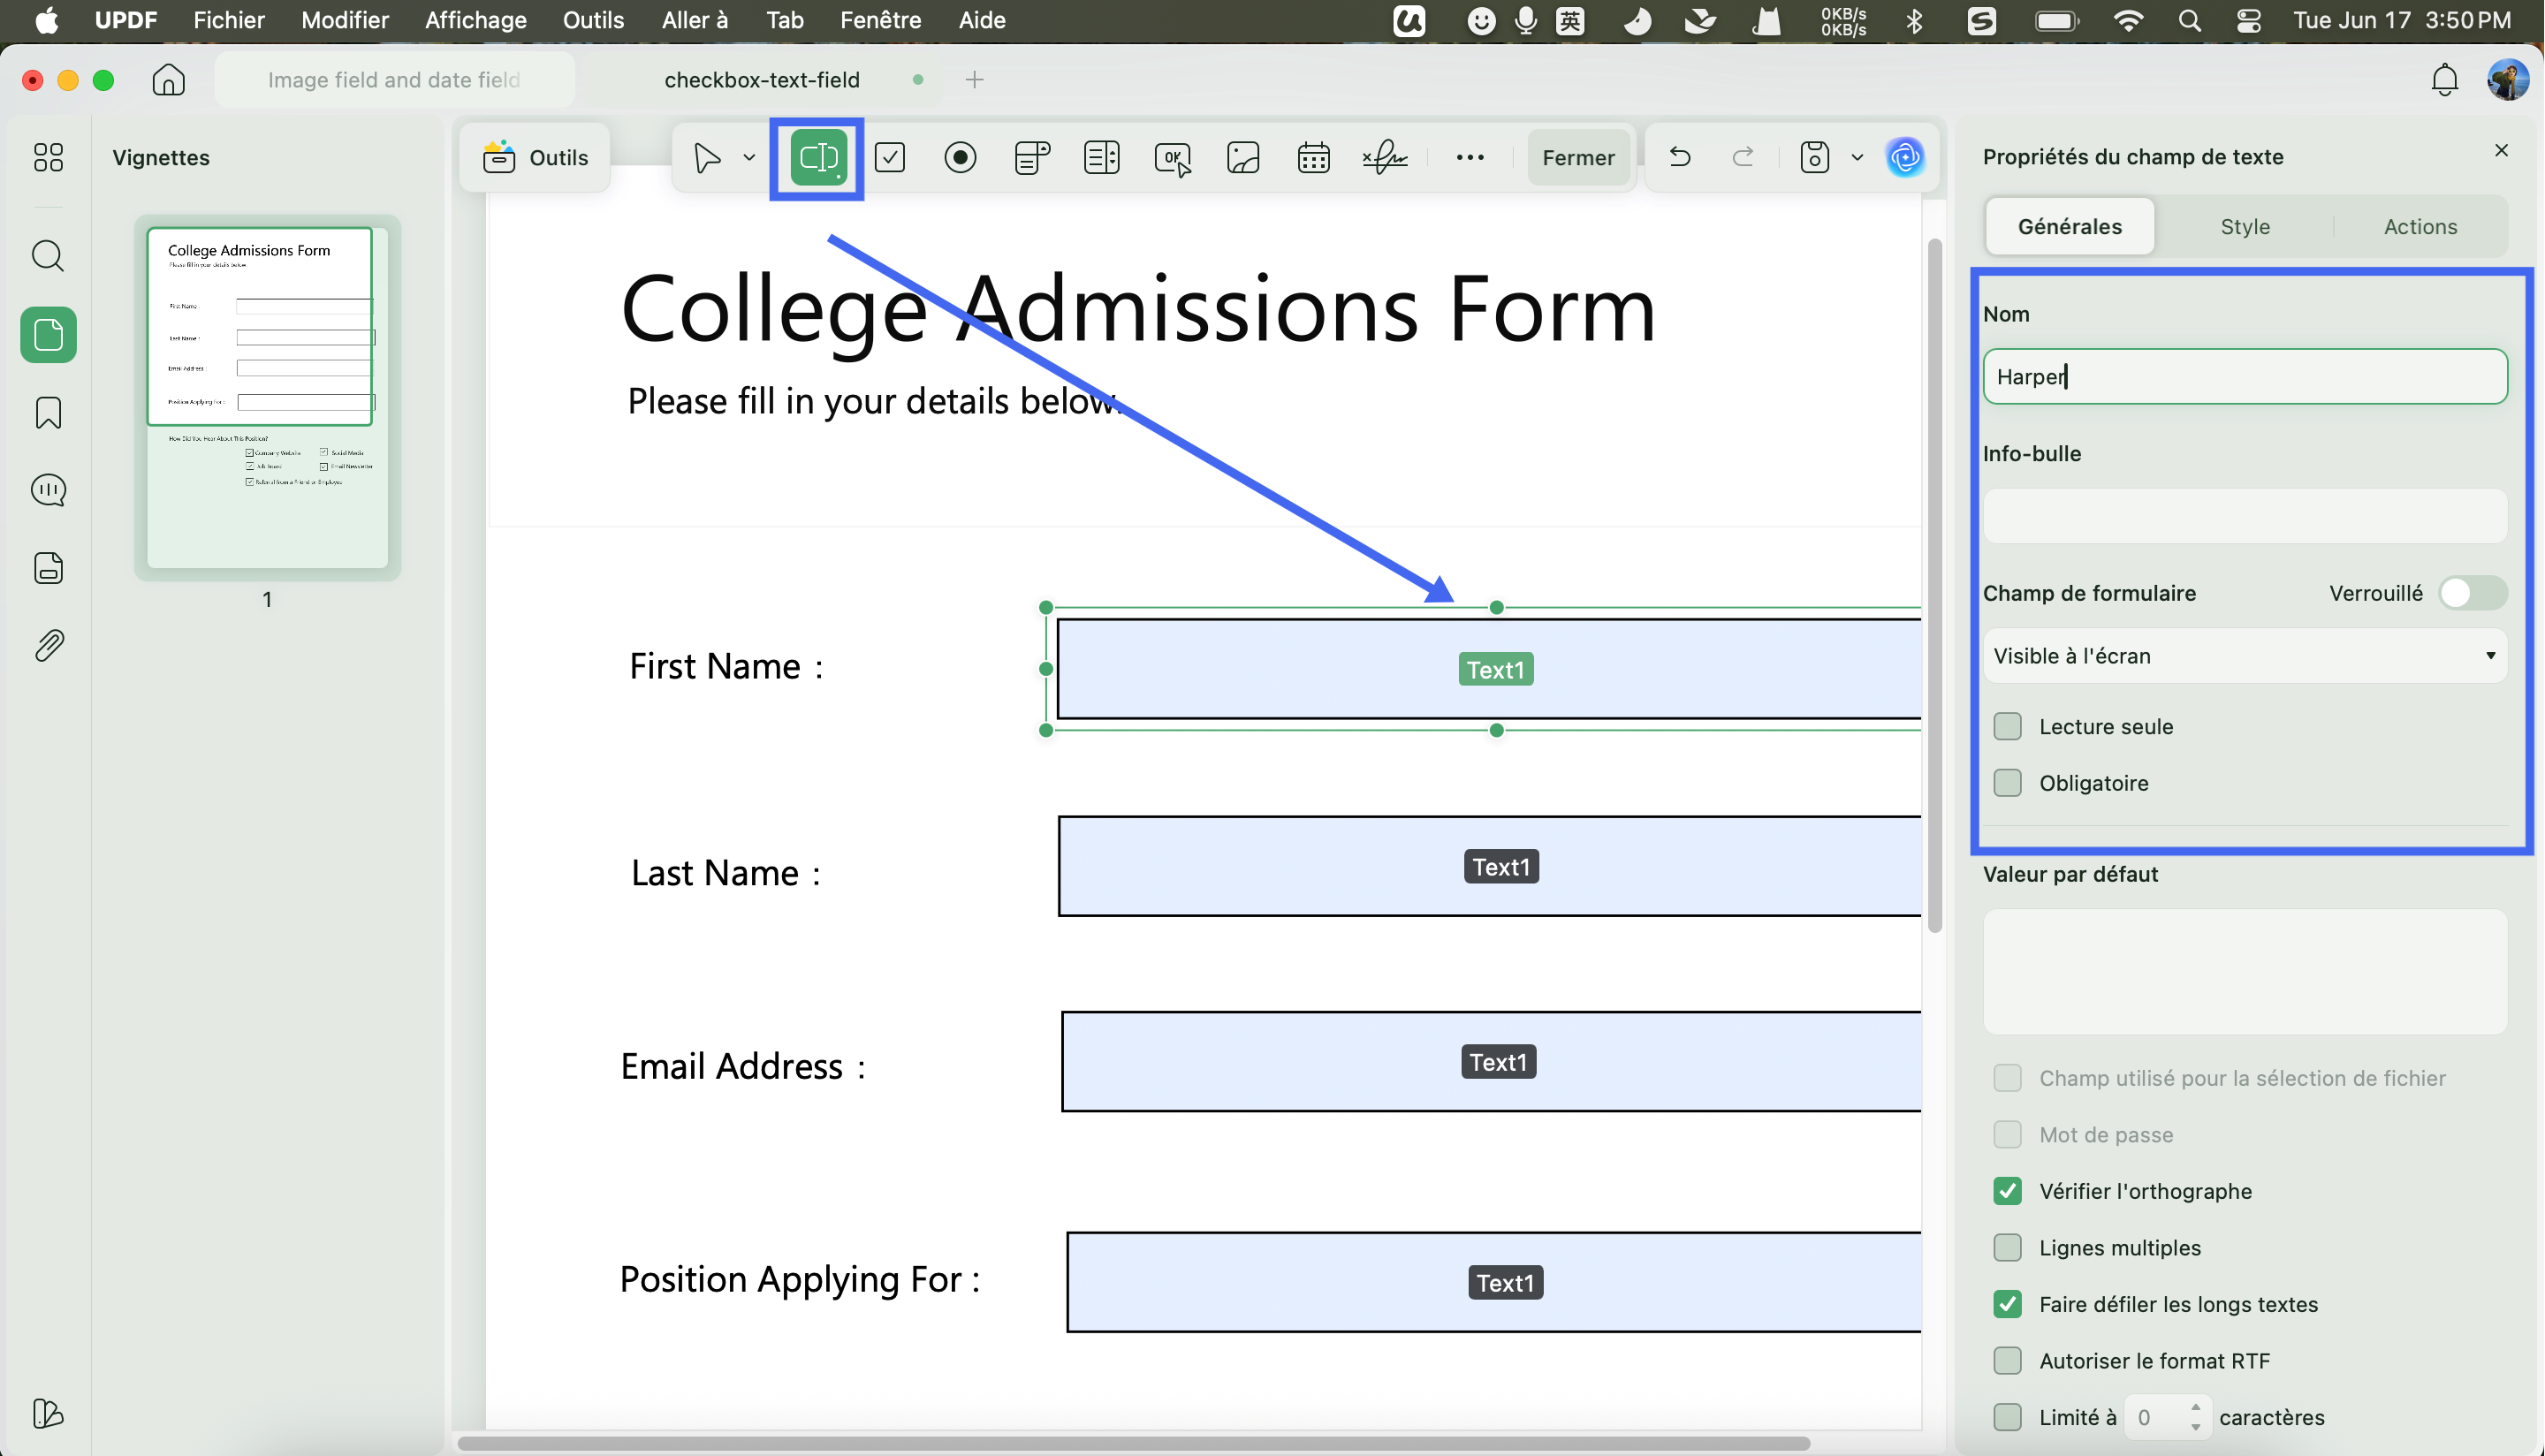
Task: Open the search icon in left sidebar
Action: 48,256
